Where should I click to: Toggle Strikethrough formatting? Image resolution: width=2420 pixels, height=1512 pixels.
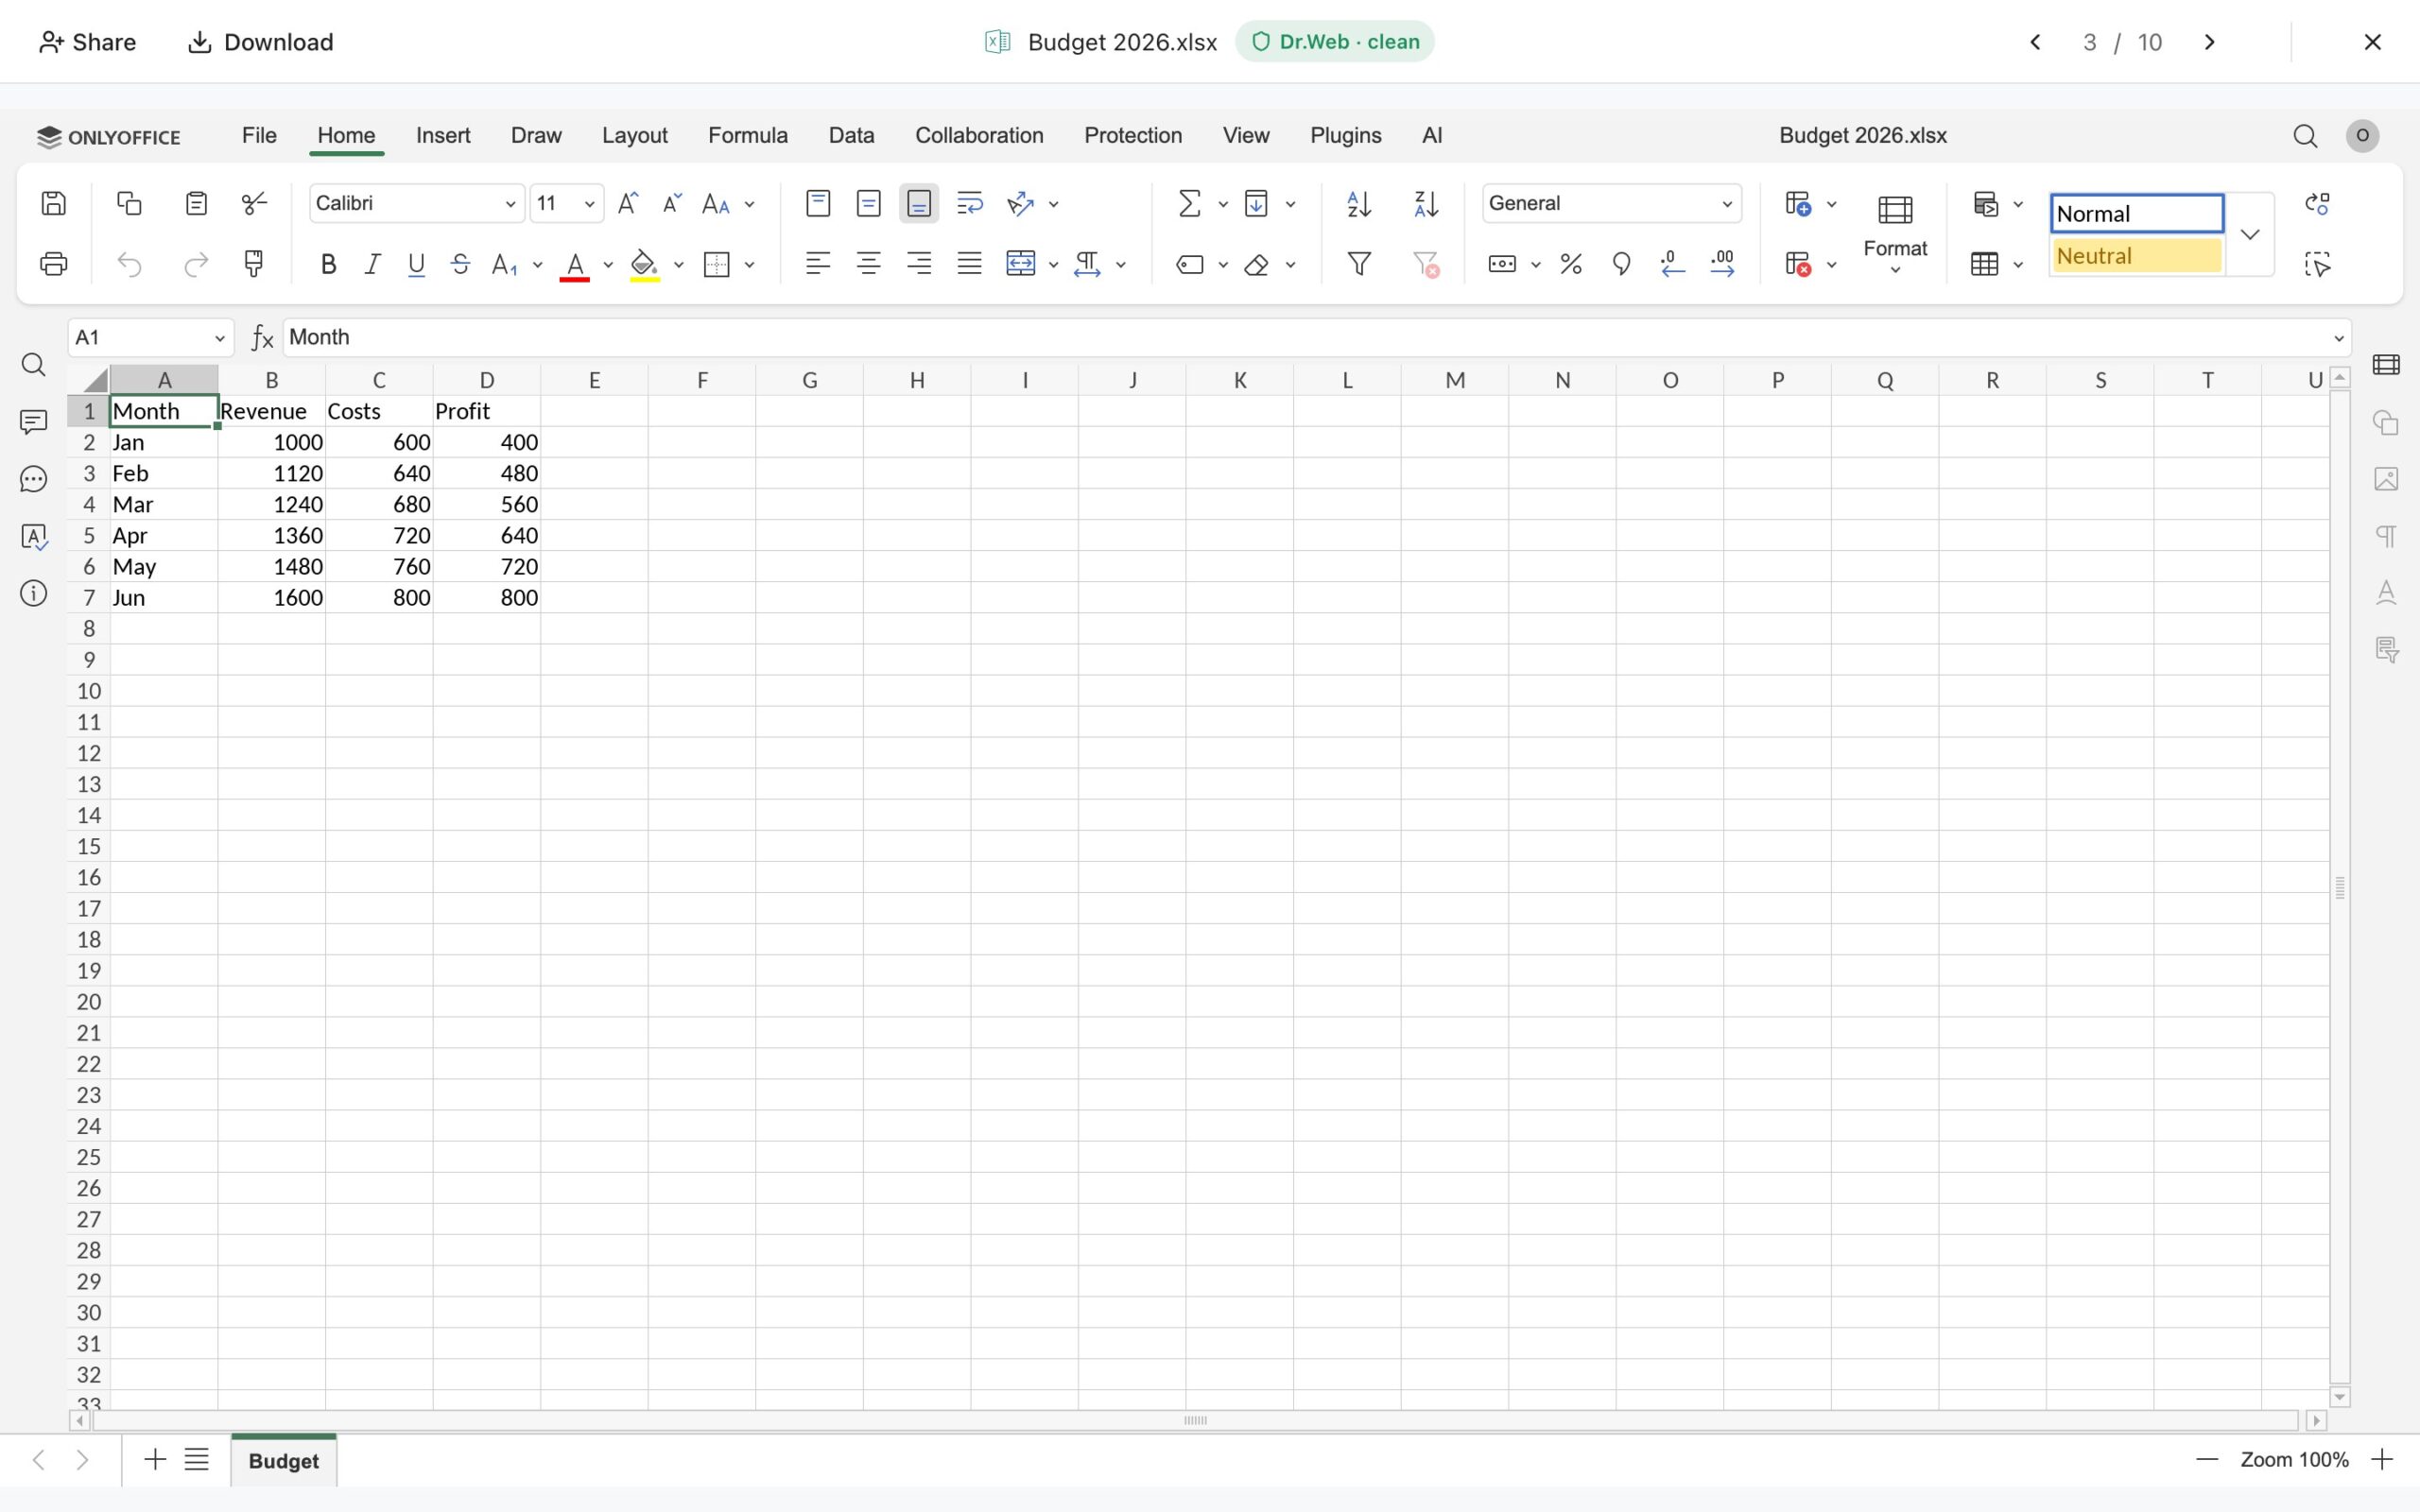coord(460,264)
